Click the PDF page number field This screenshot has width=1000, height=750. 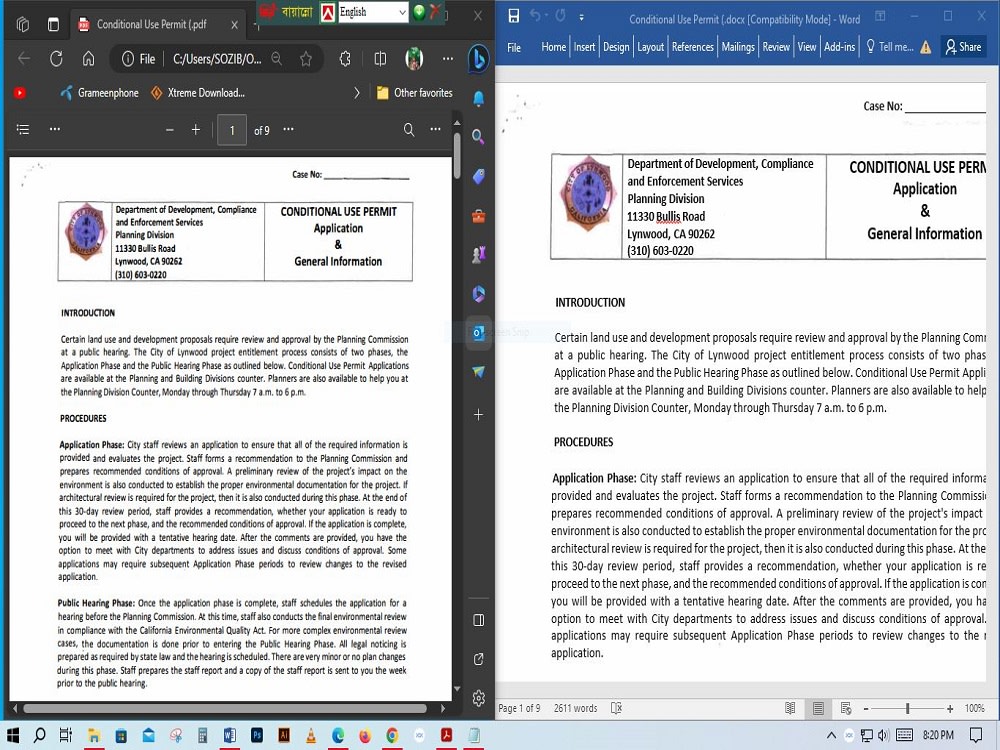coord(232,130)
